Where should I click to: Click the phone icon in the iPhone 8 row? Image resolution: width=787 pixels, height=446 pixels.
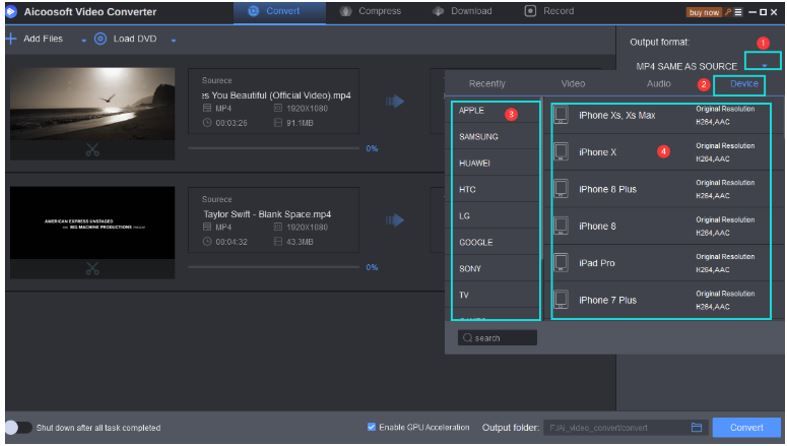point(561,226)
